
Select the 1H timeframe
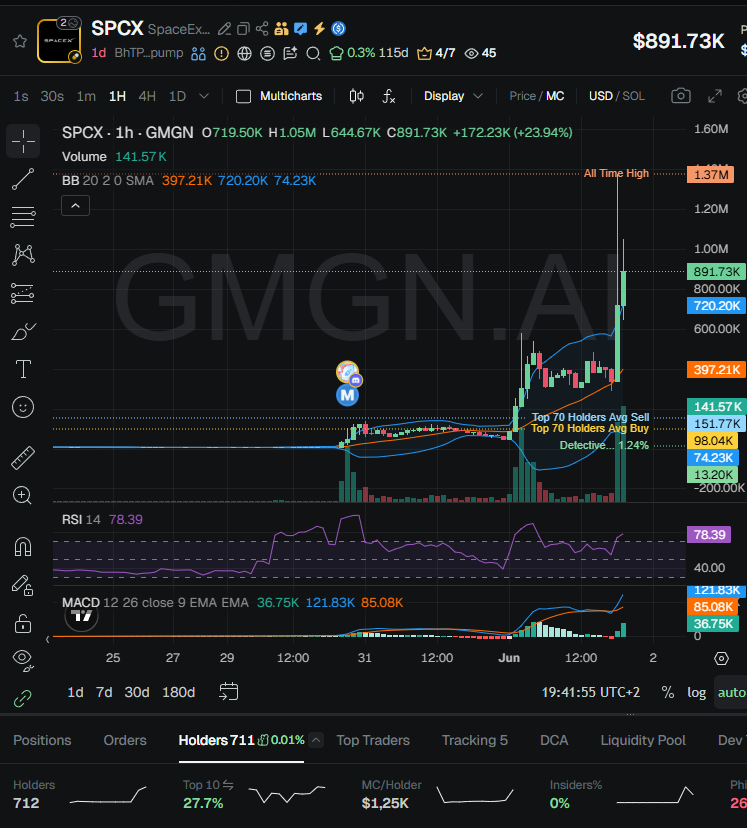pyautogui.click(x=117, y=96)
